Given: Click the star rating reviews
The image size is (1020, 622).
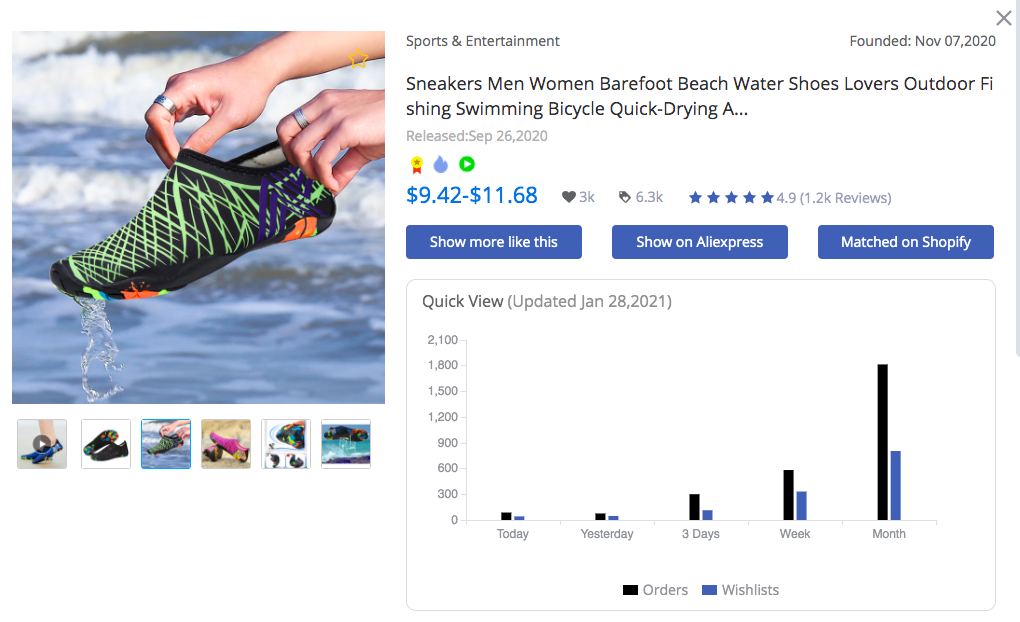Looking at the screenshot, I should (x=790, y=197).
